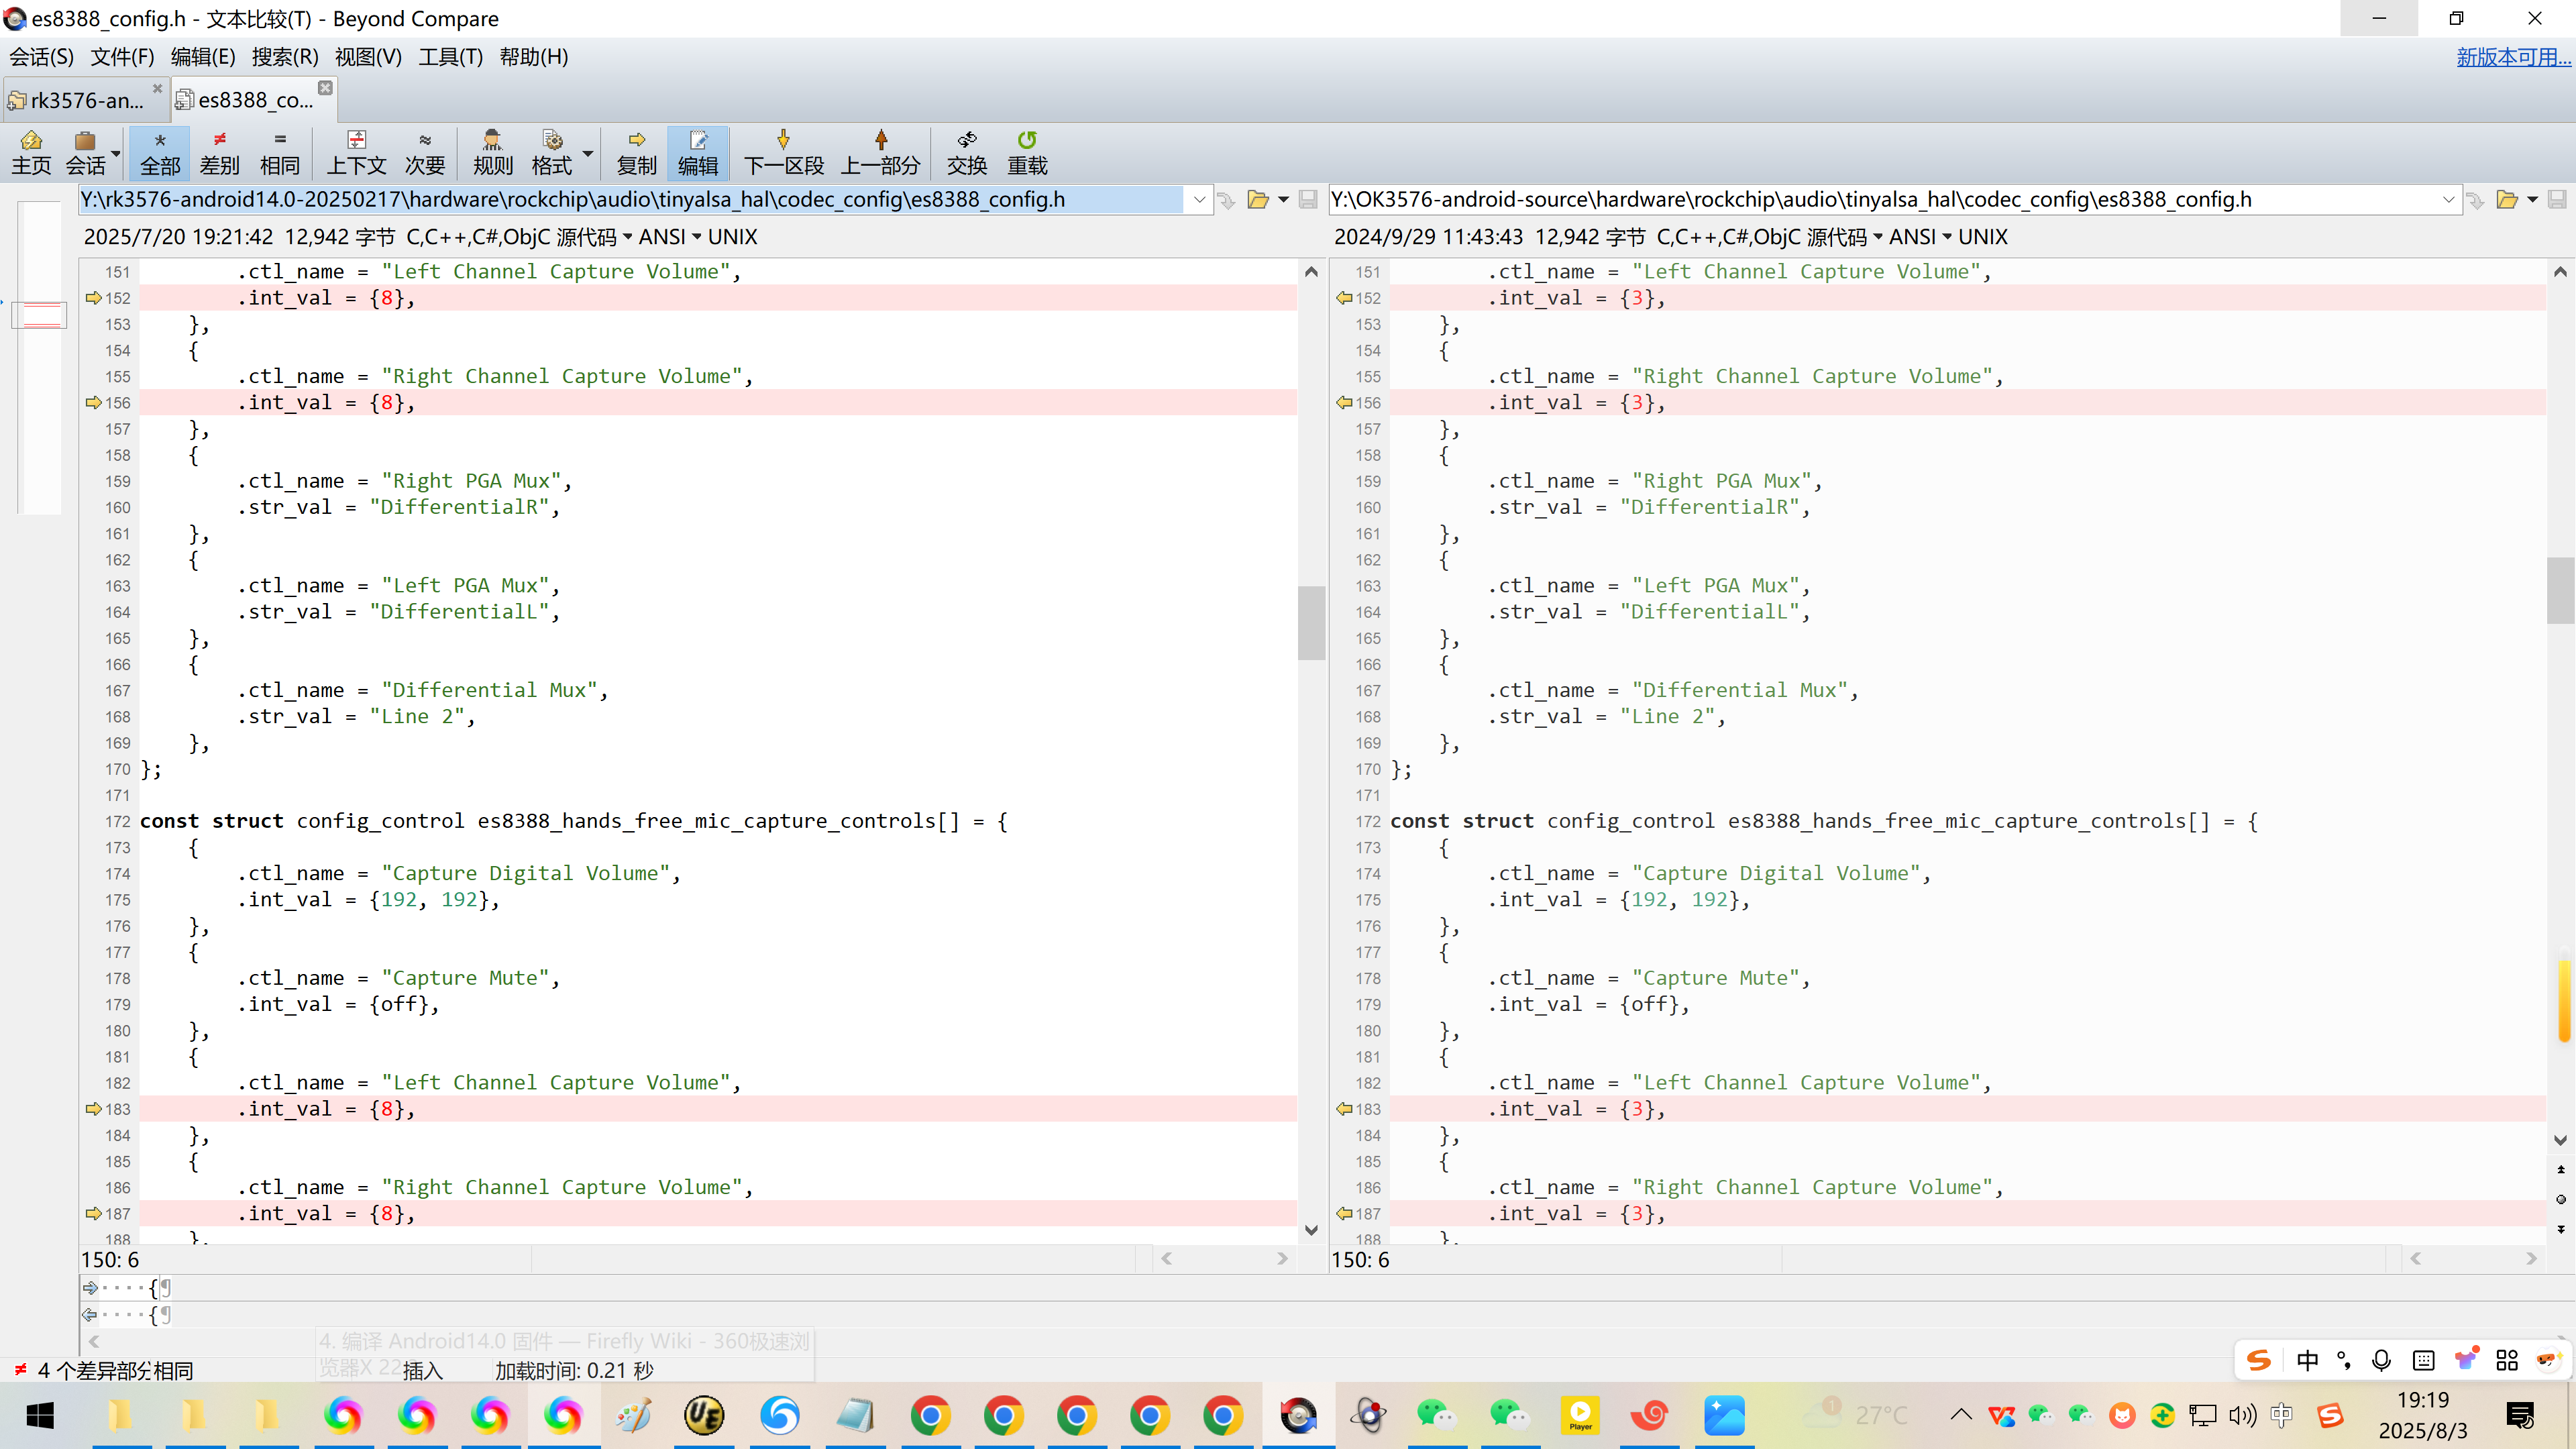The image size is (2576, 1449).
Task: Click the 重载 reload icon
Action: pos(1027,153)
